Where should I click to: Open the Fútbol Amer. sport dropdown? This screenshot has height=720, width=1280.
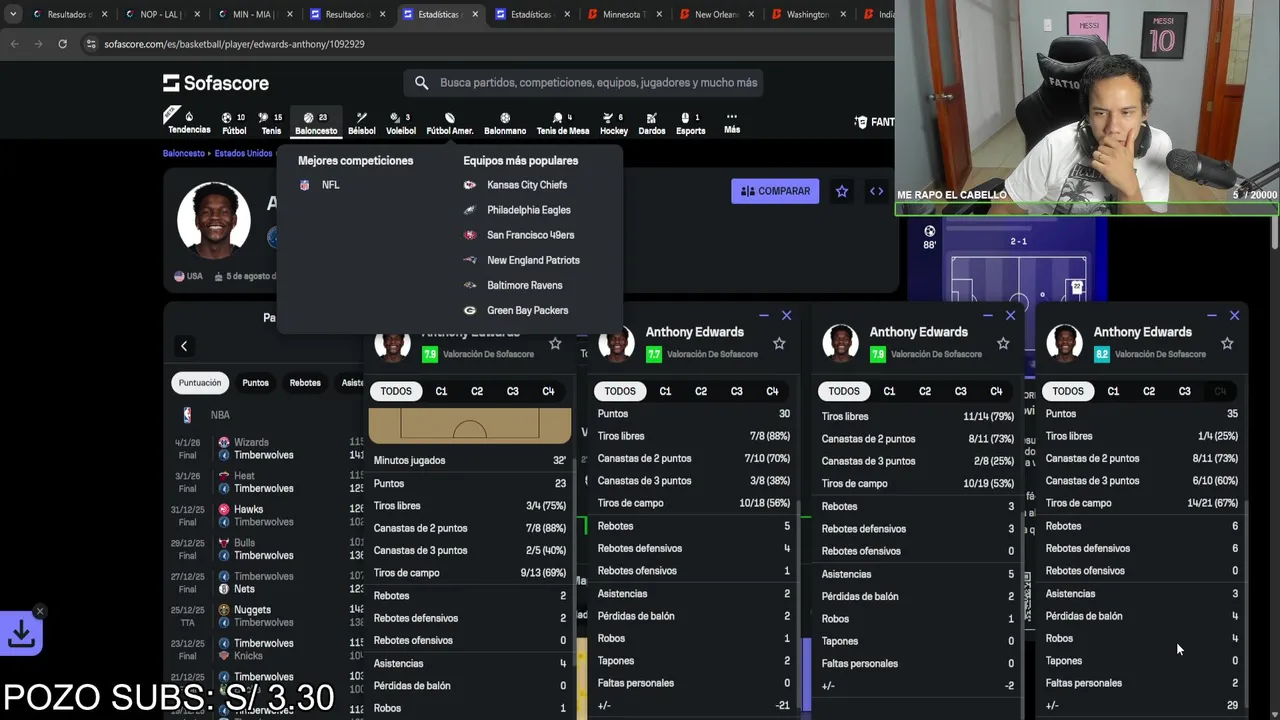point(450,122)
